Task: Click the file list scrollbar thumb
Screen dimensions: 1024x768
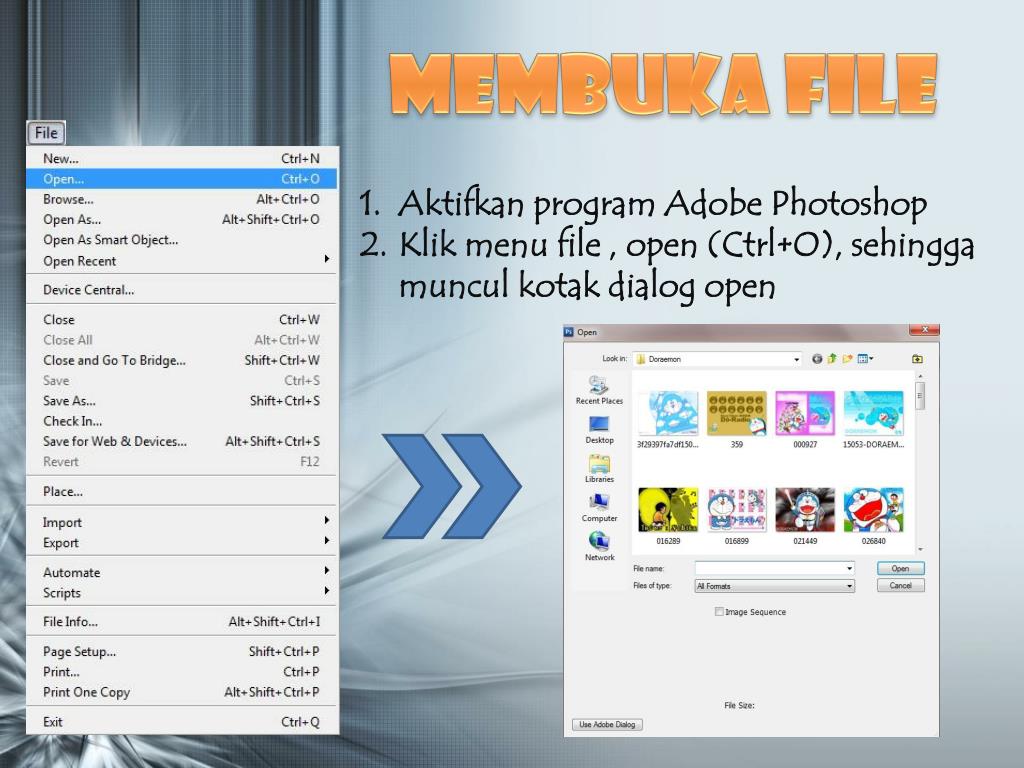Action: (920, 396)
